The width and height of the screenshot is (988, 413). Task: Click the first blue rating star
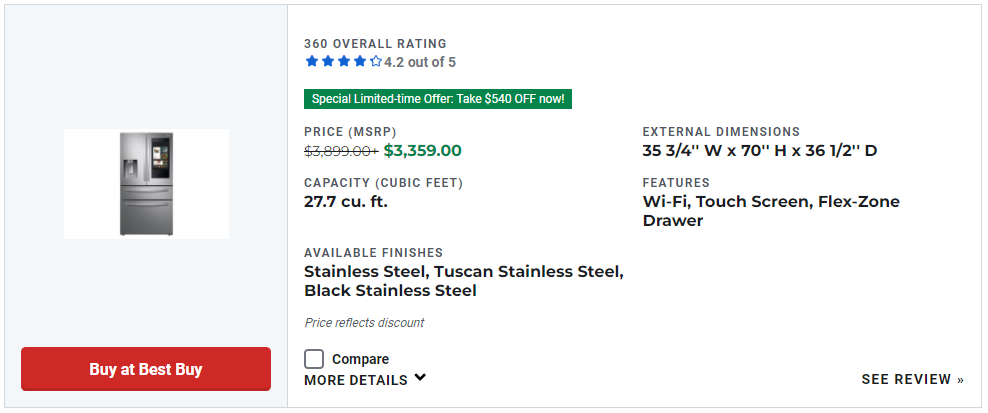pyautogui.click(x=312, y=62)
